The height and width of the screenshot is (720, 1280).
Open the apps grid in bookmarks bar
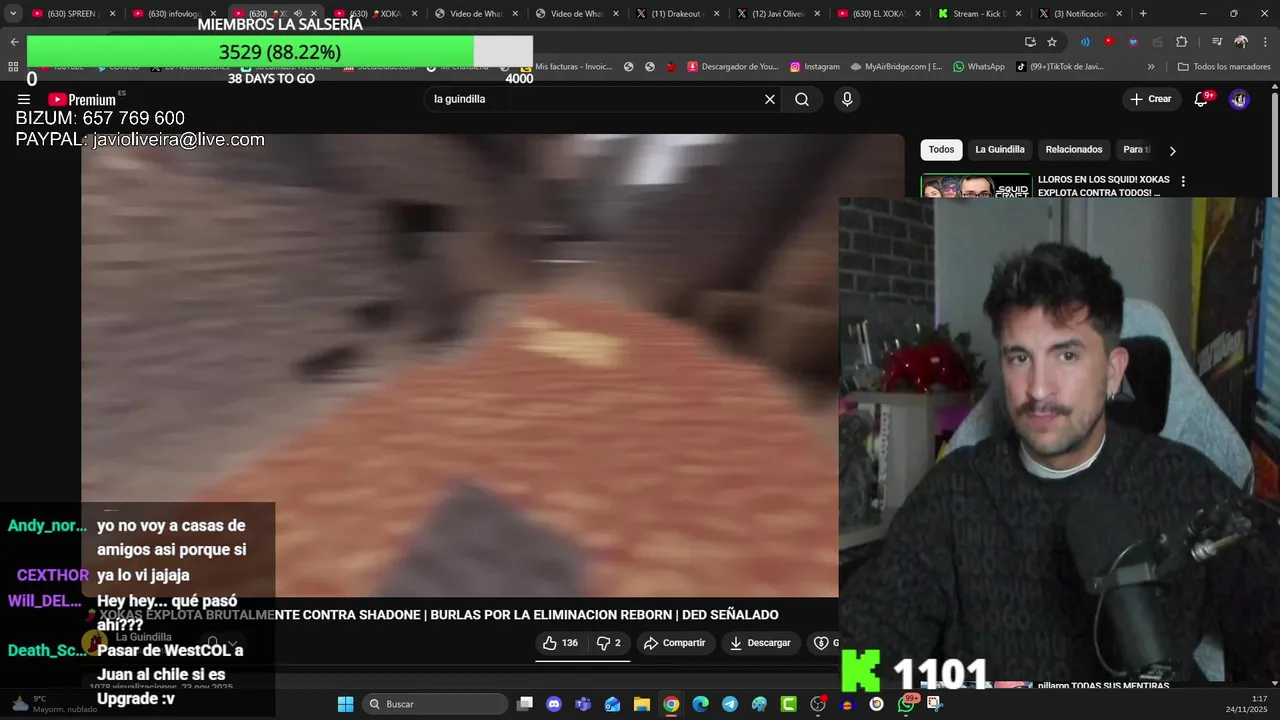[13, 67]
